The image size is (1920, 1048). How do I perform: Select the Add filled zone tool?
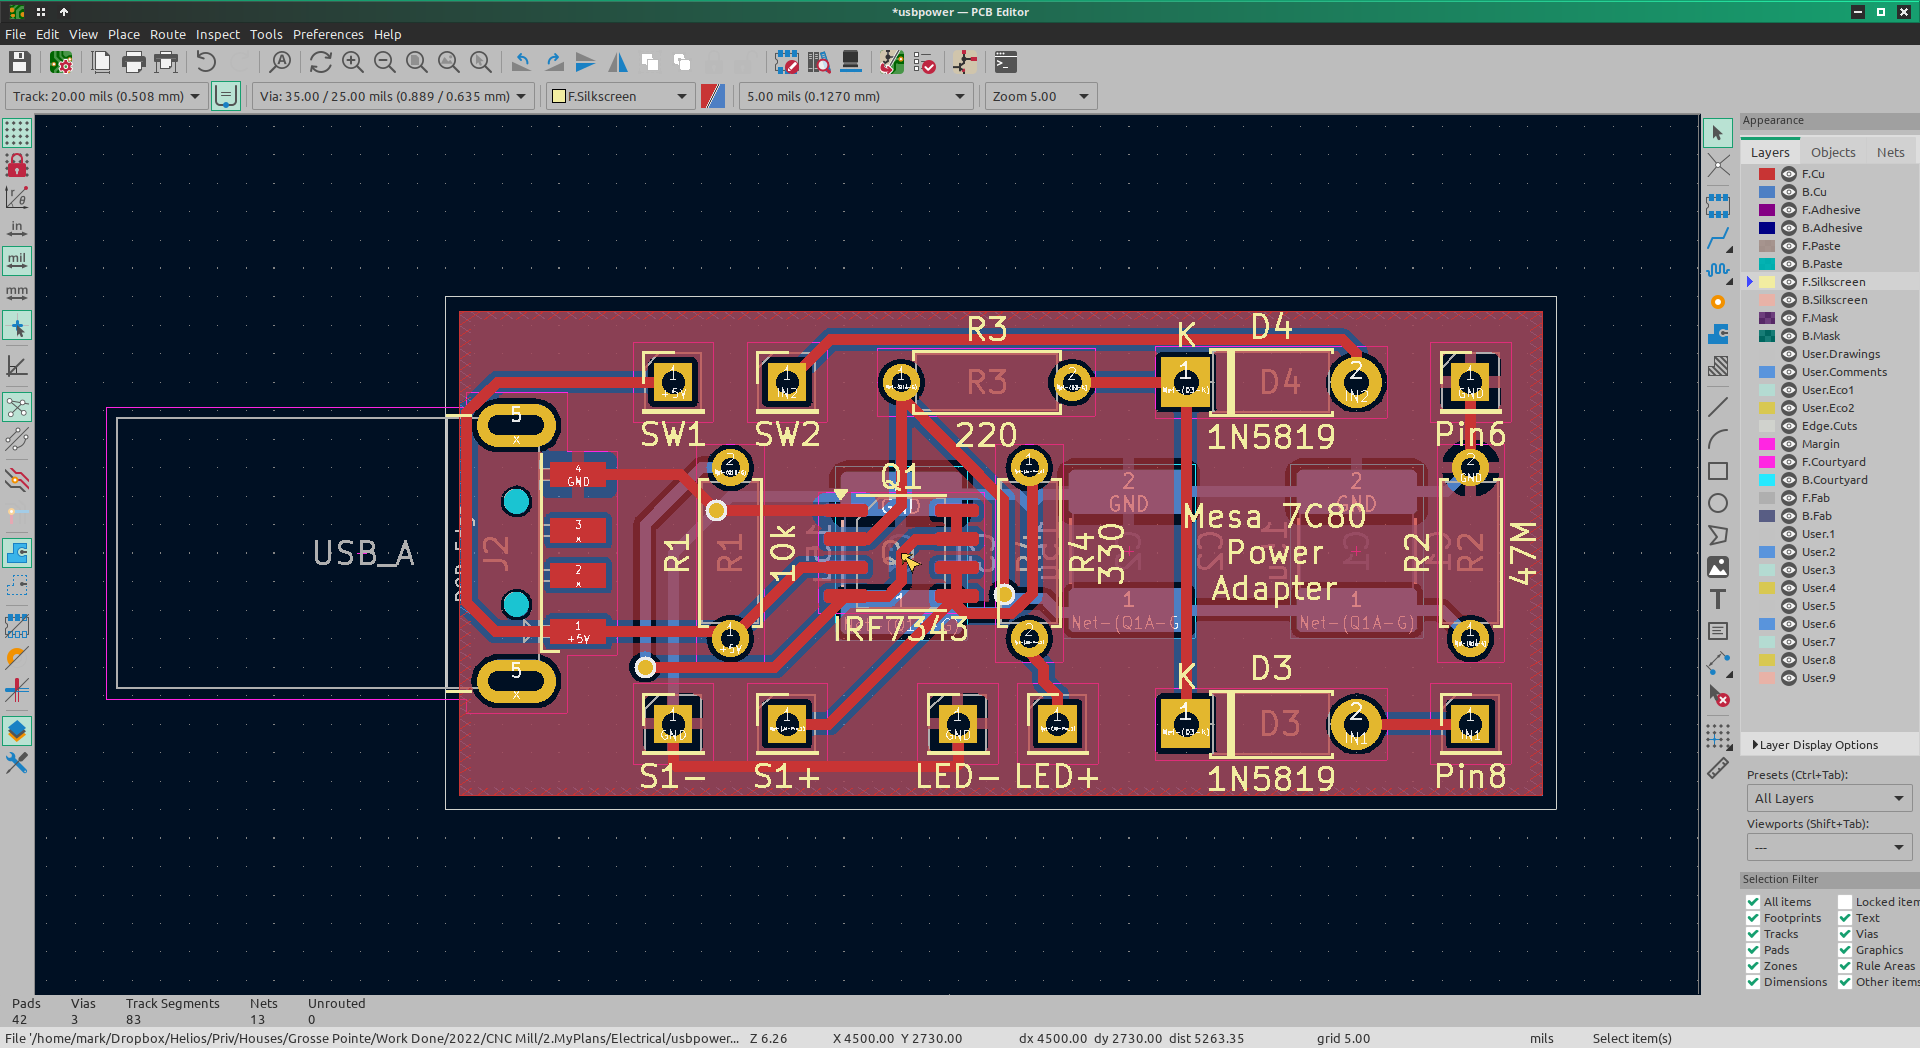pos(1717,334)
